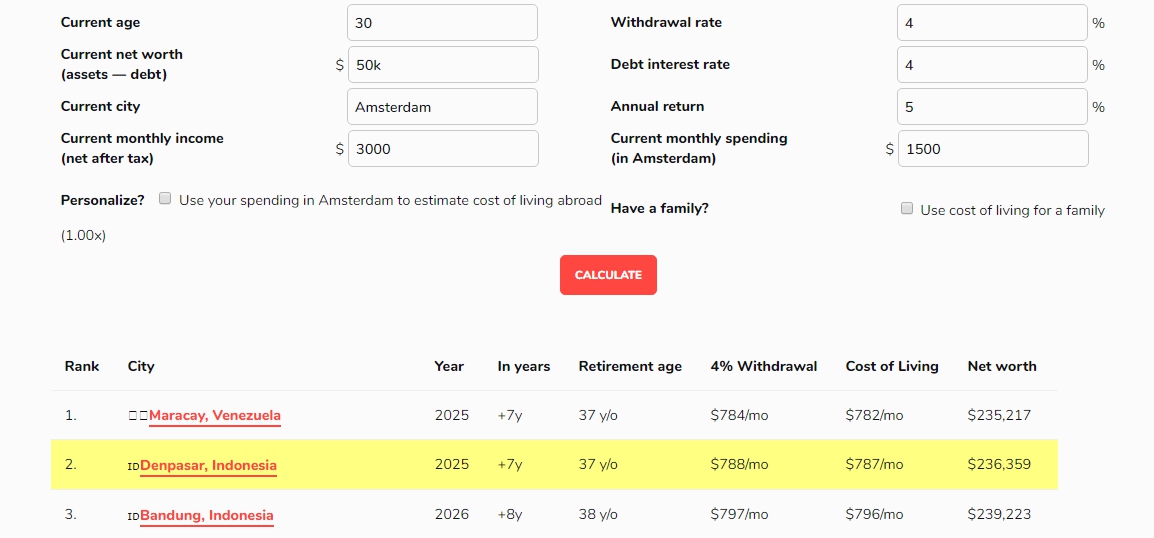Click the Current net worth field
The width and height of the screenshot is (1154, 538).
point(443,65)
